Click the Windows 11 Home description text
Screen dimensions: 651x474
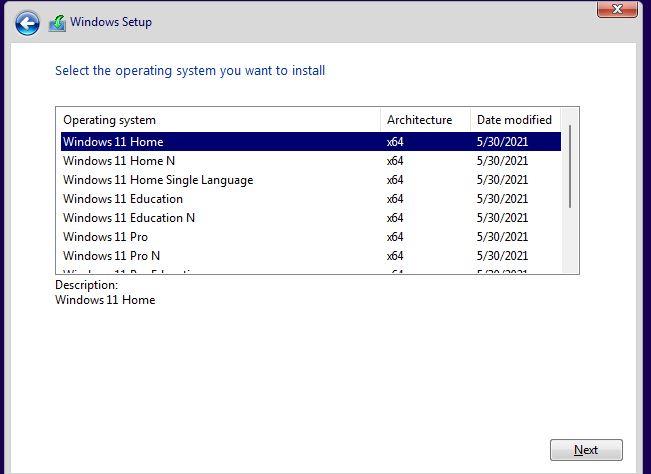coord(105,300)
